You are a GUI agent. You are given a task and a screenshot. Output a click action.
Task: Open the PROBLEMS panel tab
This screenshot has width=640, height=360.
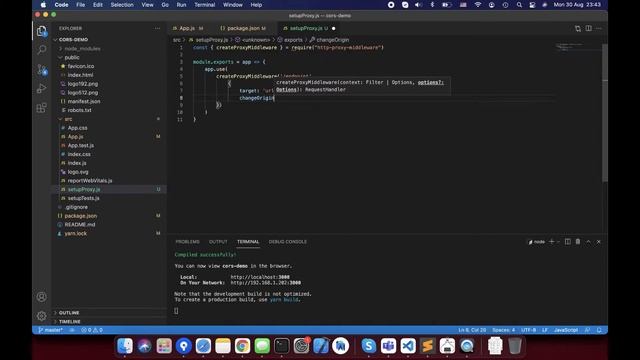click(188, 242)
